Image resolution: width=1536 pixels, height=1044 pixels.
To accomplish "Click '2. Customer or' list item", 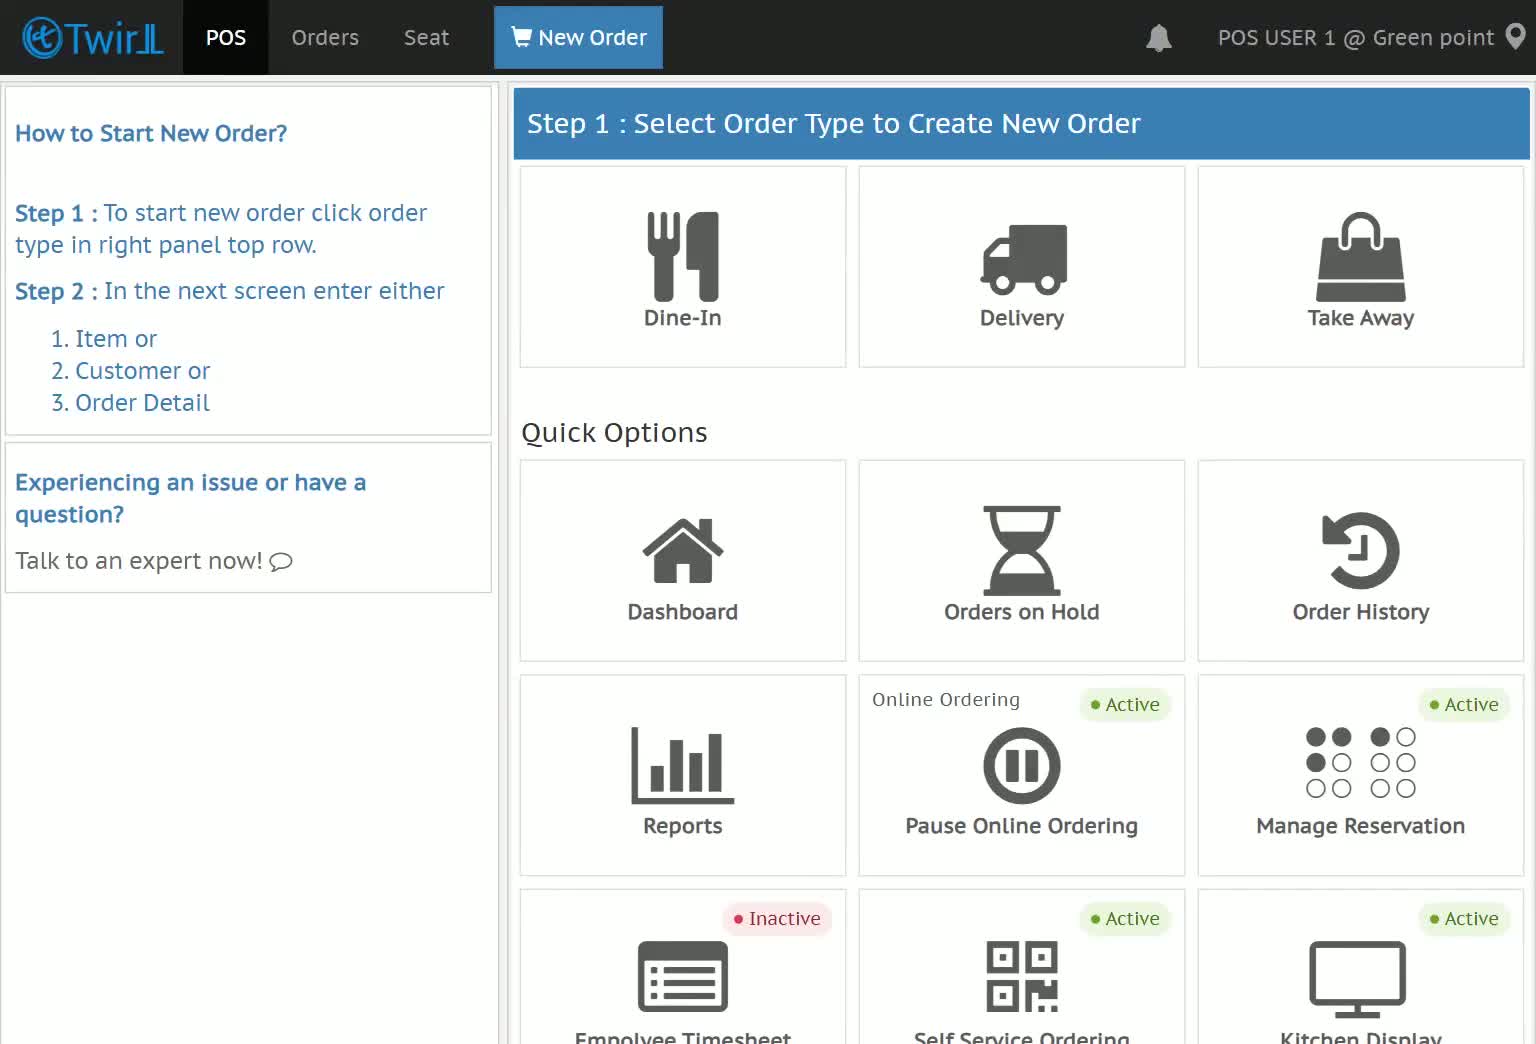I will pyautogui.click(x=130, y=371).
